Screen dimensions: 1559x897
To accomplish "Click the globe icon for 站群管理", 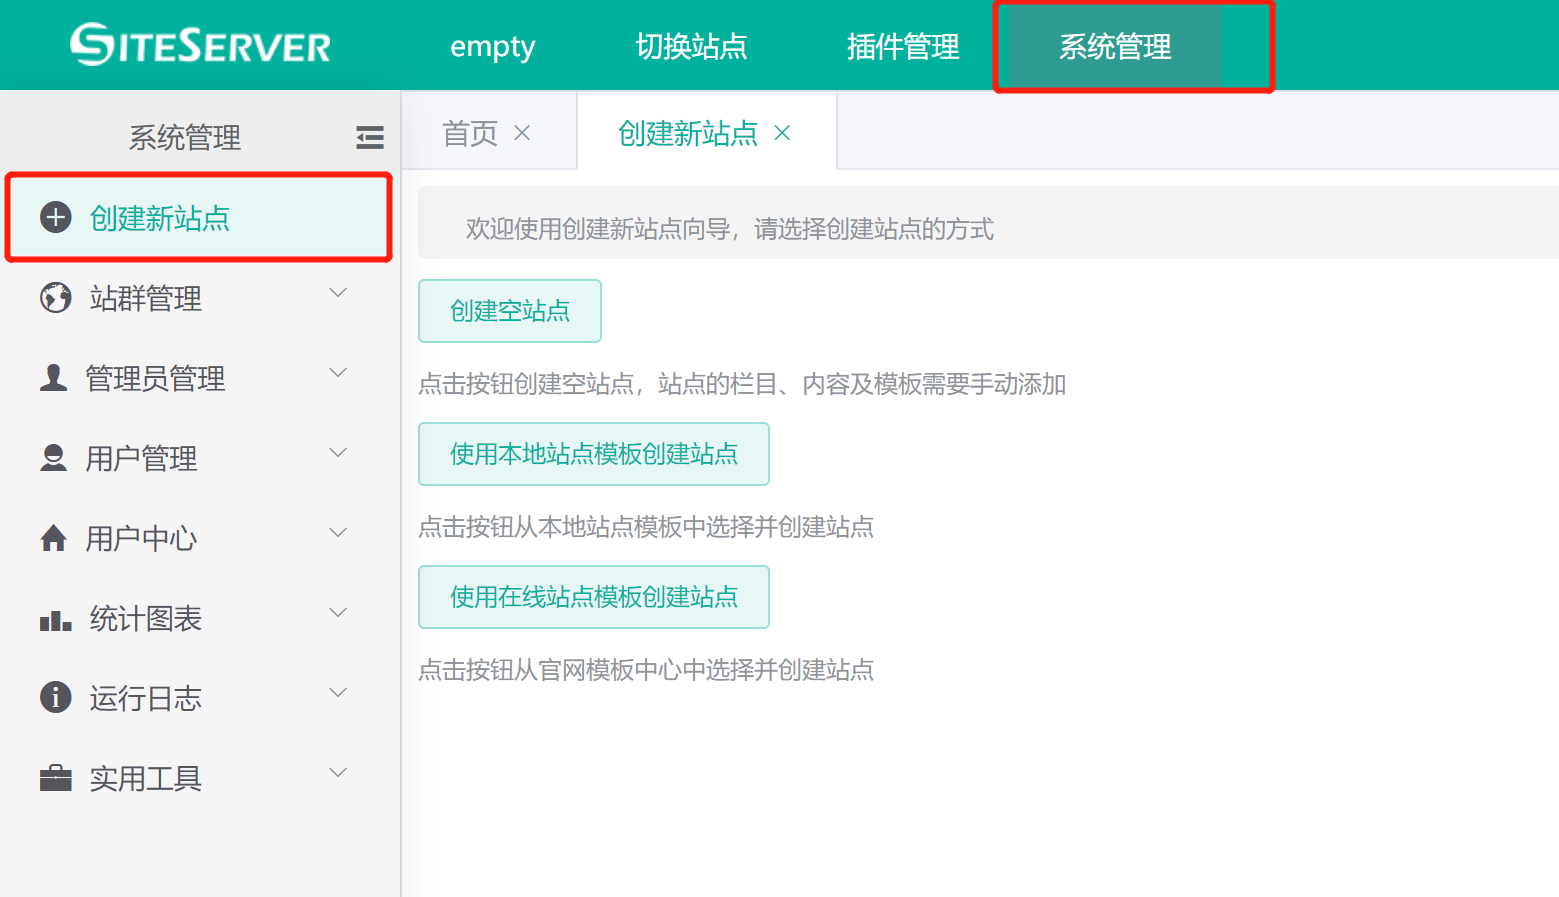I will coord(56,298).
